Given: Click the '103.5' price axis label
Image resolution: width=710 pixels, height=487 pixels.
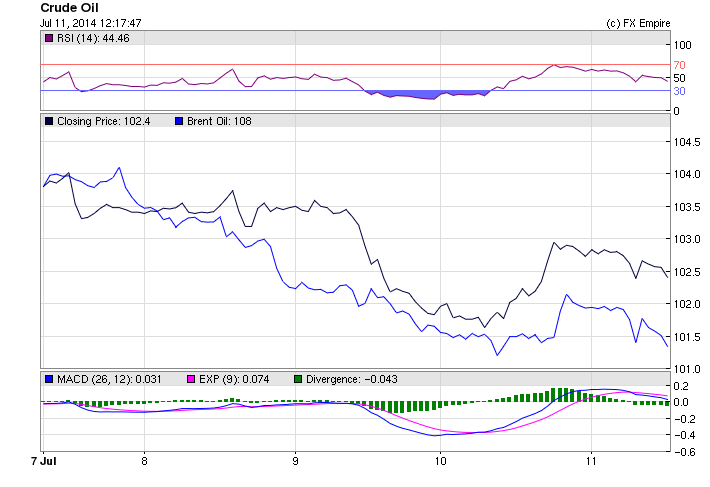Looking at the screenshot, I should pyautogui.click(x=686, y=207).
